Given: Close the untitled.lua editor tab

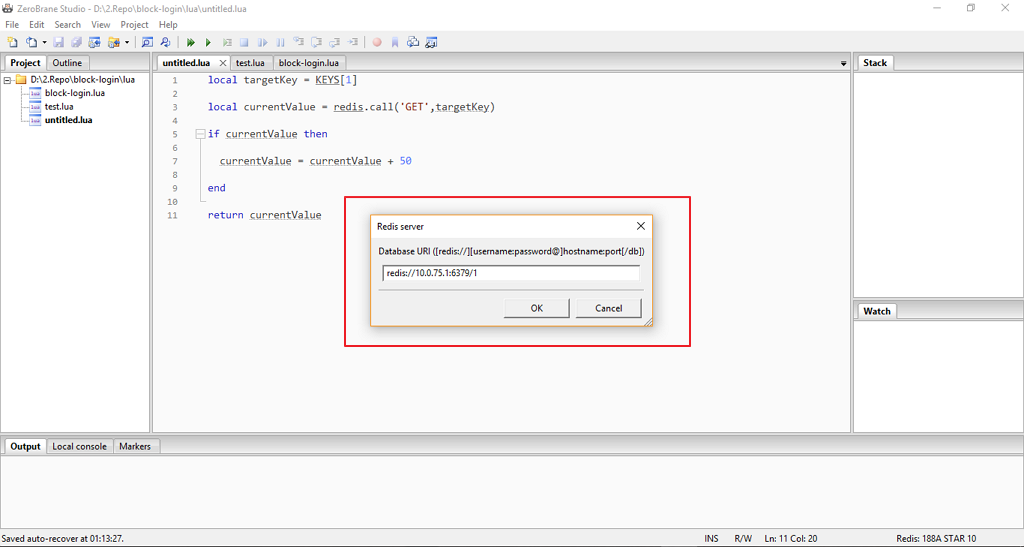Looking at the screenshot, I should point(222,63).
